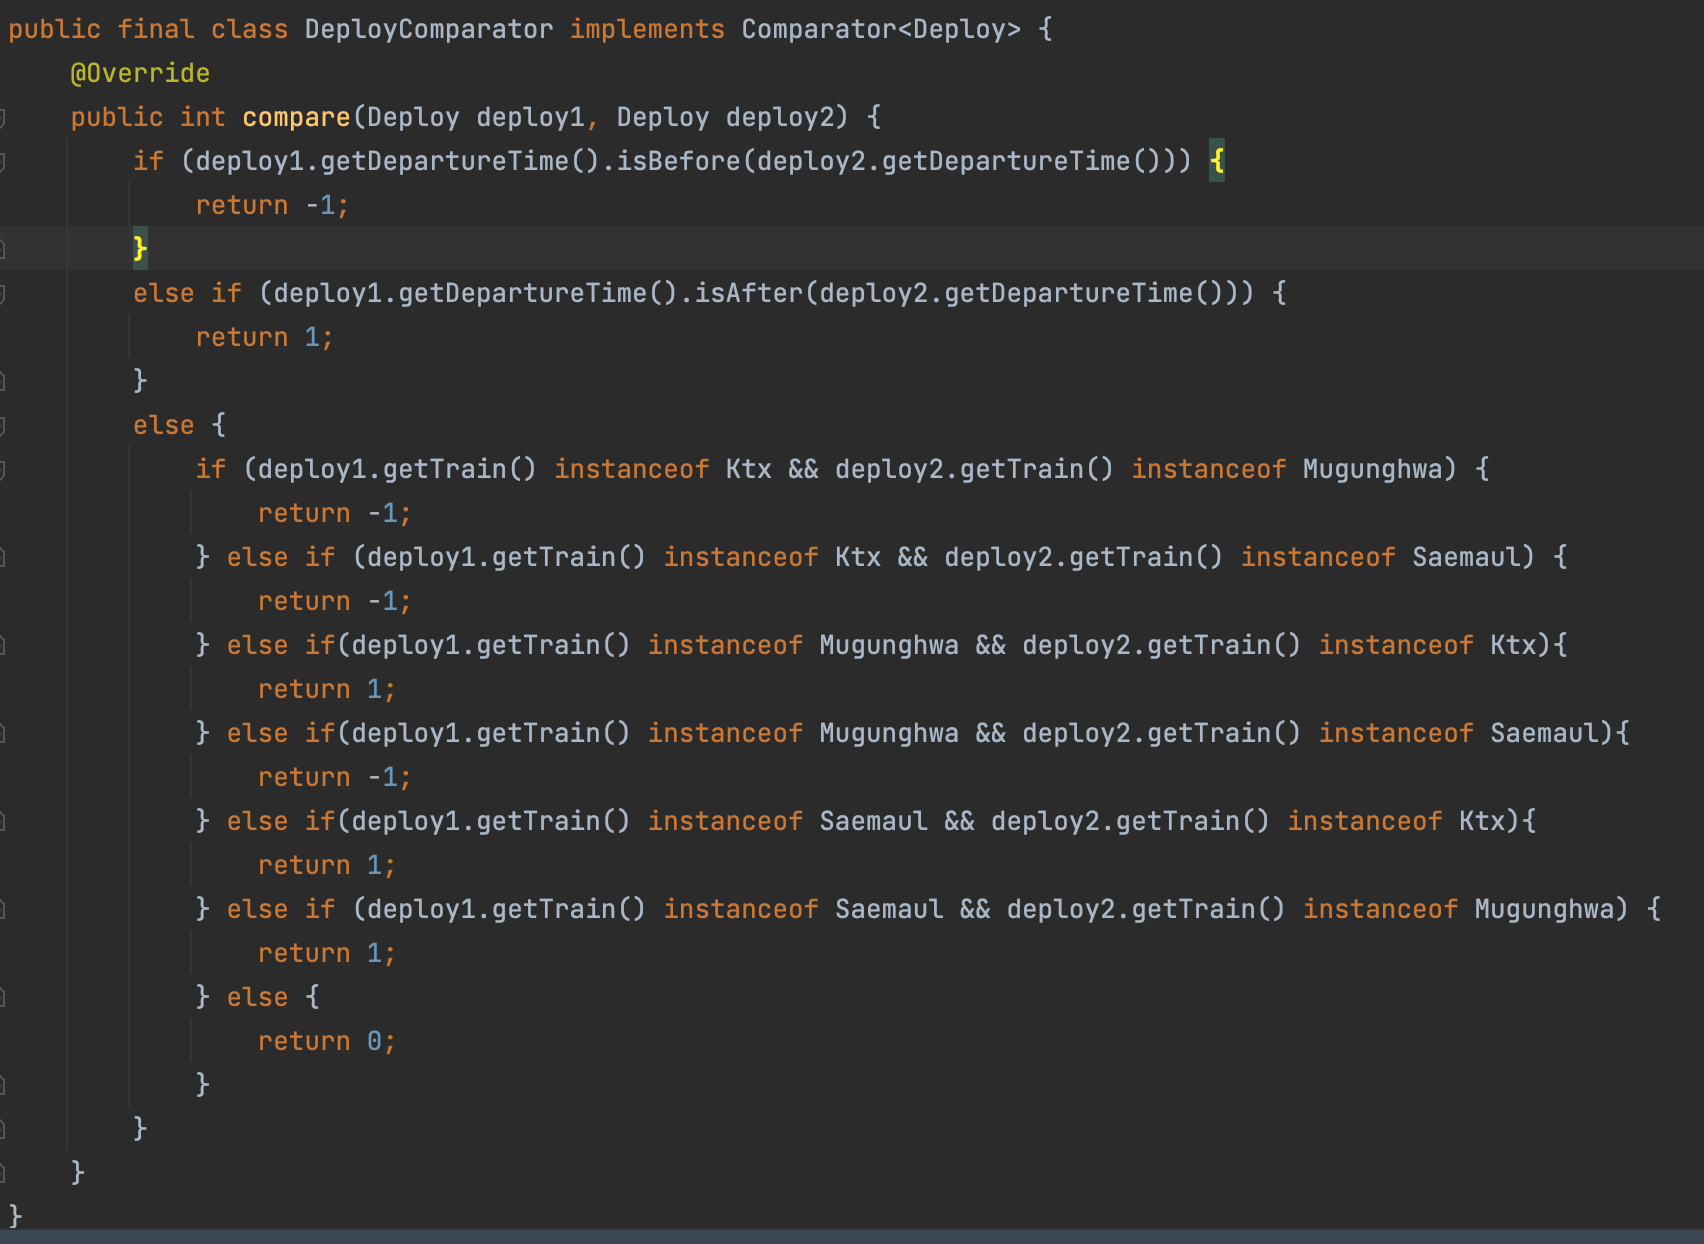Click deploy1 parameter in compare signature
The width and height of the screenshot is (1704, 1244).
(530, 117)
